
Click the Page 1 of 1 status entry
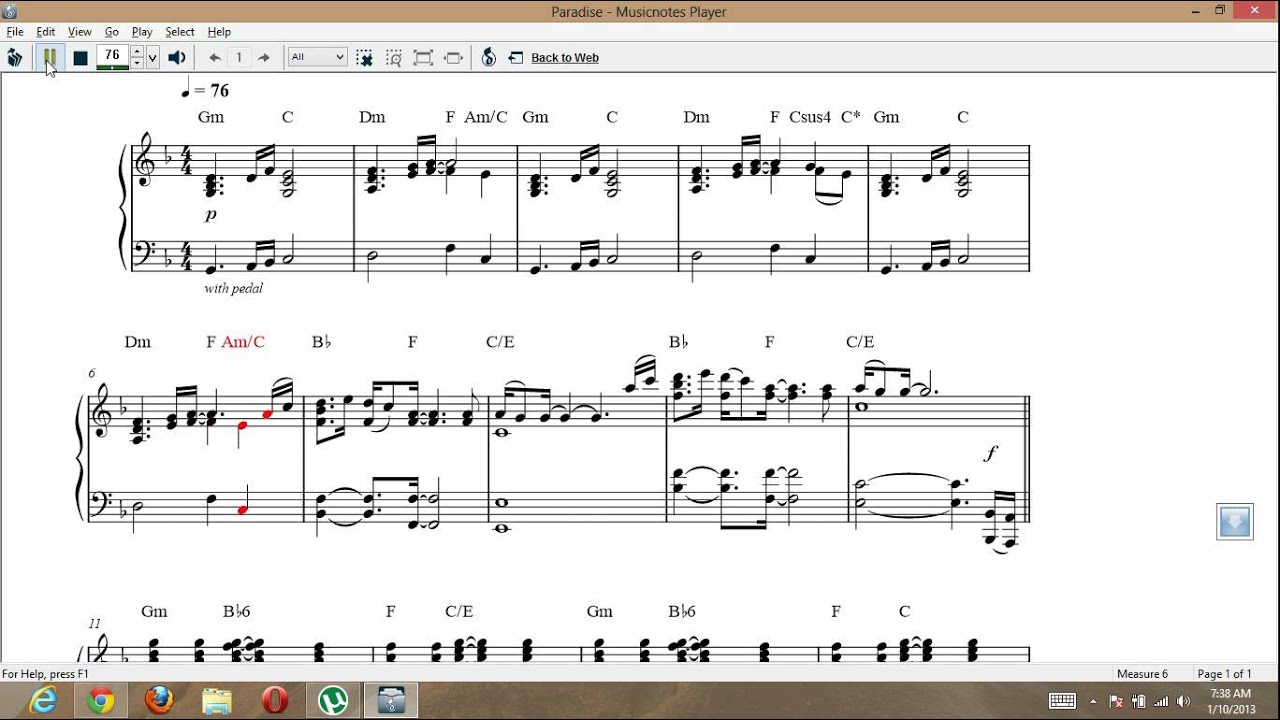coord(1225,674)
